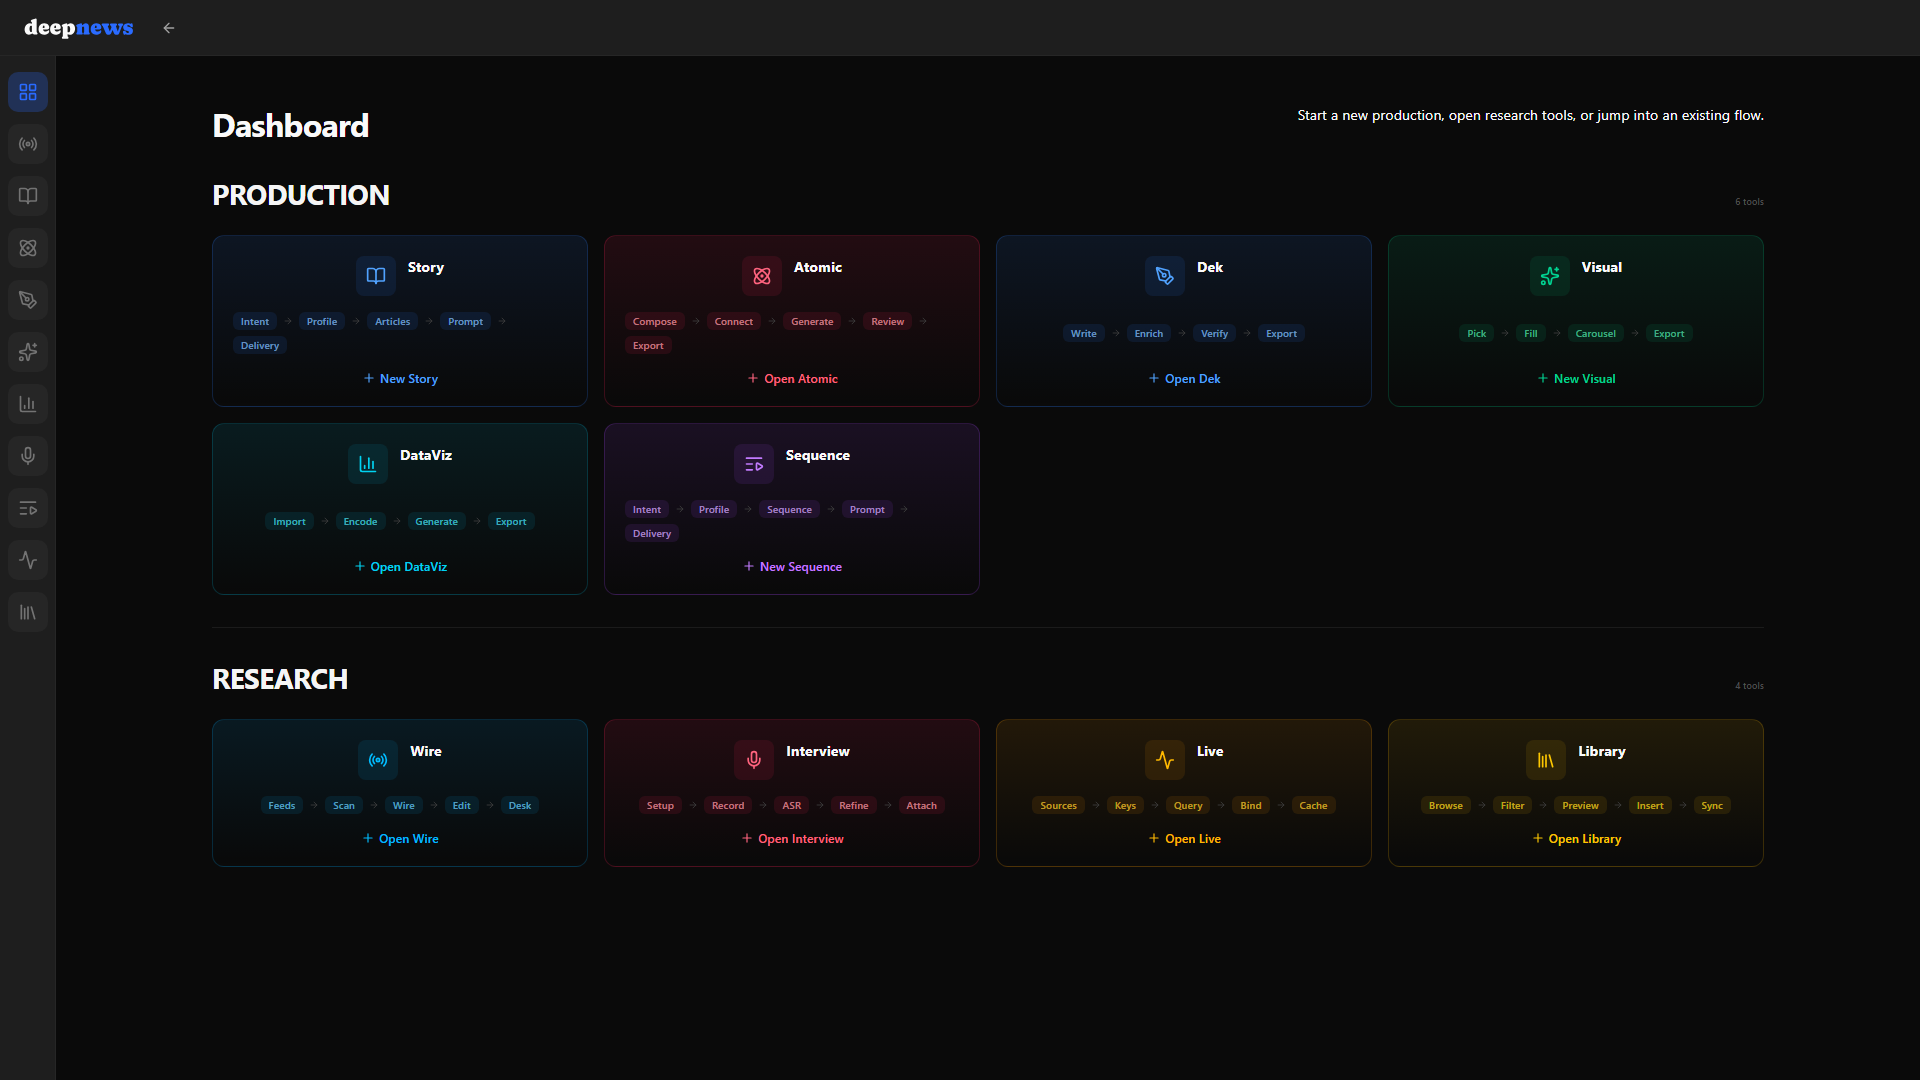1920x1080 pixels.
Task: Select the Pick step in Visual card
Action: pyautogui.click(x=1476, y=334)
